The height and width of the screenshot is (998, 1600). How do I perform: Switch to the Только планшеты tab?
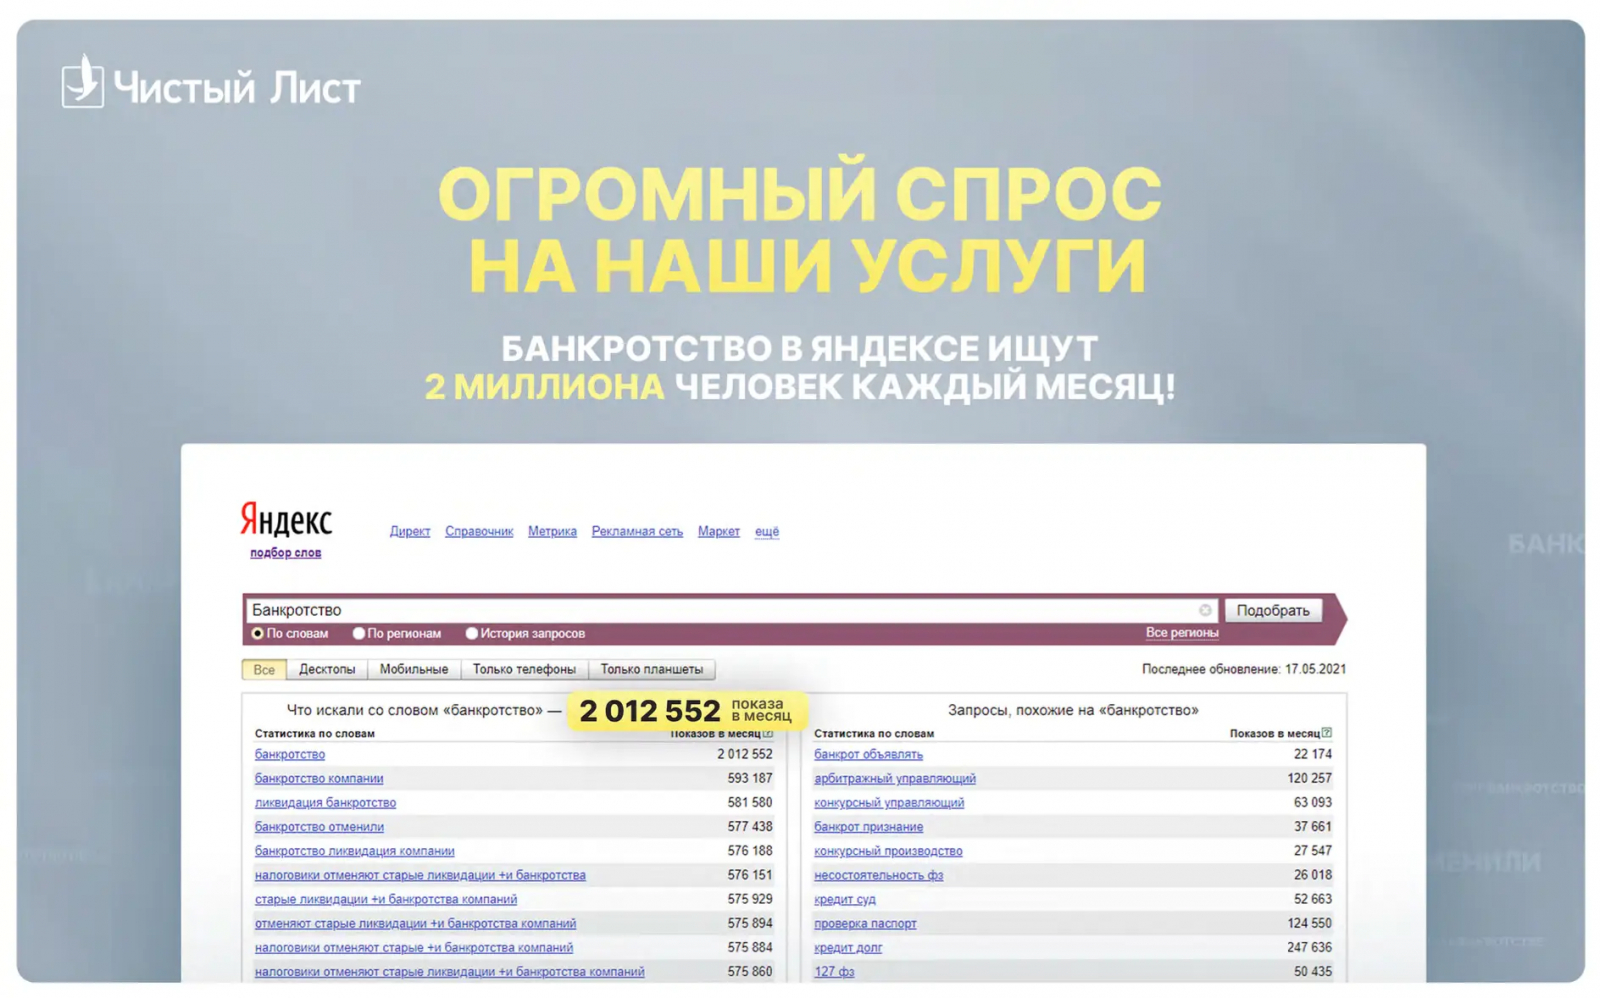coord(652,669)
